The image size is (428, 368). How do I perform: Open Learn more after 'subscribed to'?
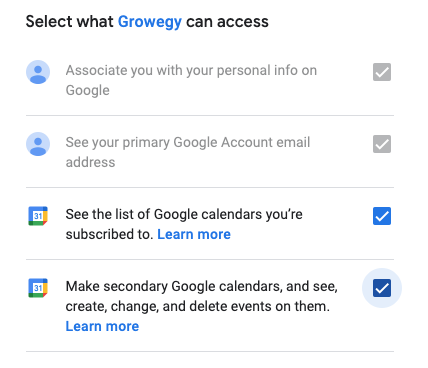pos(194,234)
